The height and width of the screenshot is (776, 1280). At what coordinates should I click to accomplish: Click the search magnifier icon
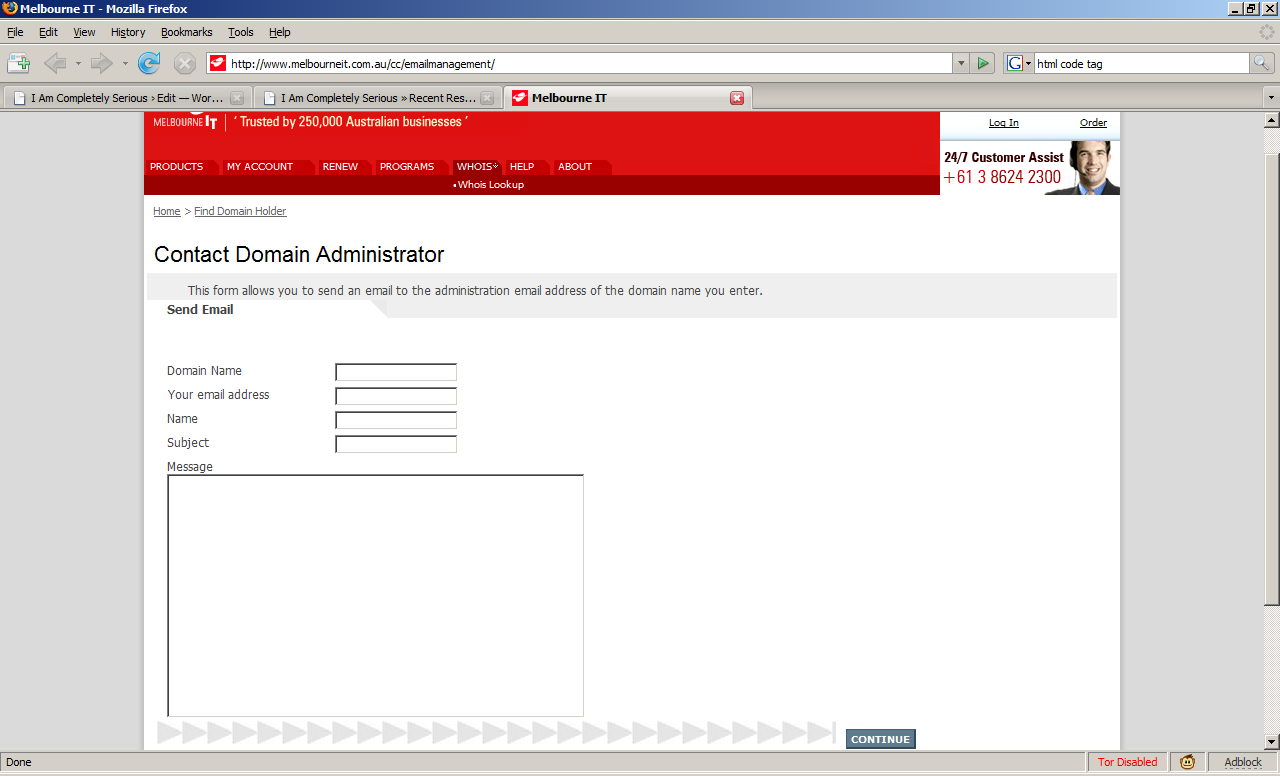point(1262,63)
